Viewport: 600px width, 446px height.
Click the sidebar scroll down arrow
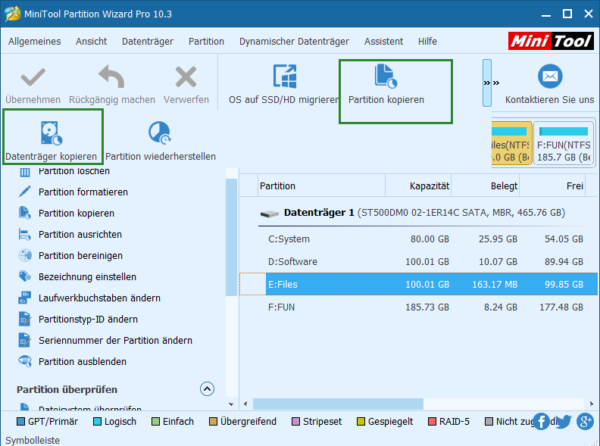(x=231, y=404)
